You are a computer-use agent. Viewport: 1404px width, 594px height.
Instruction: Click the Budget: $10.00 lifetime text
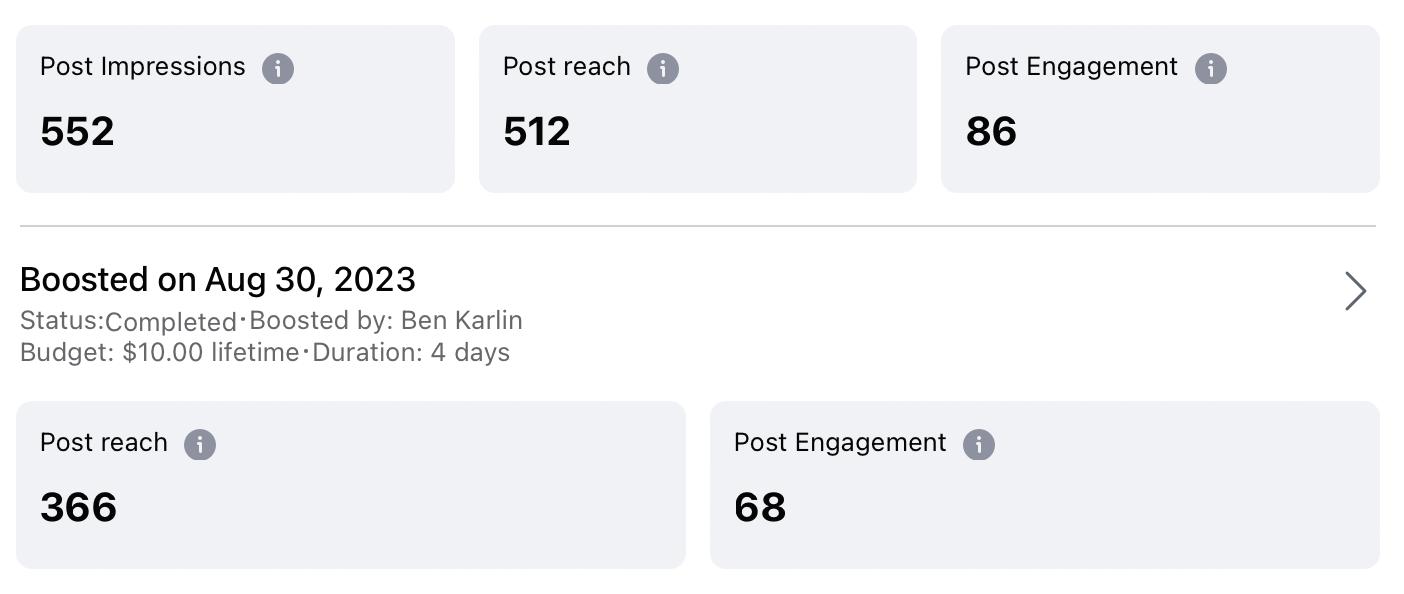[160, 352]
